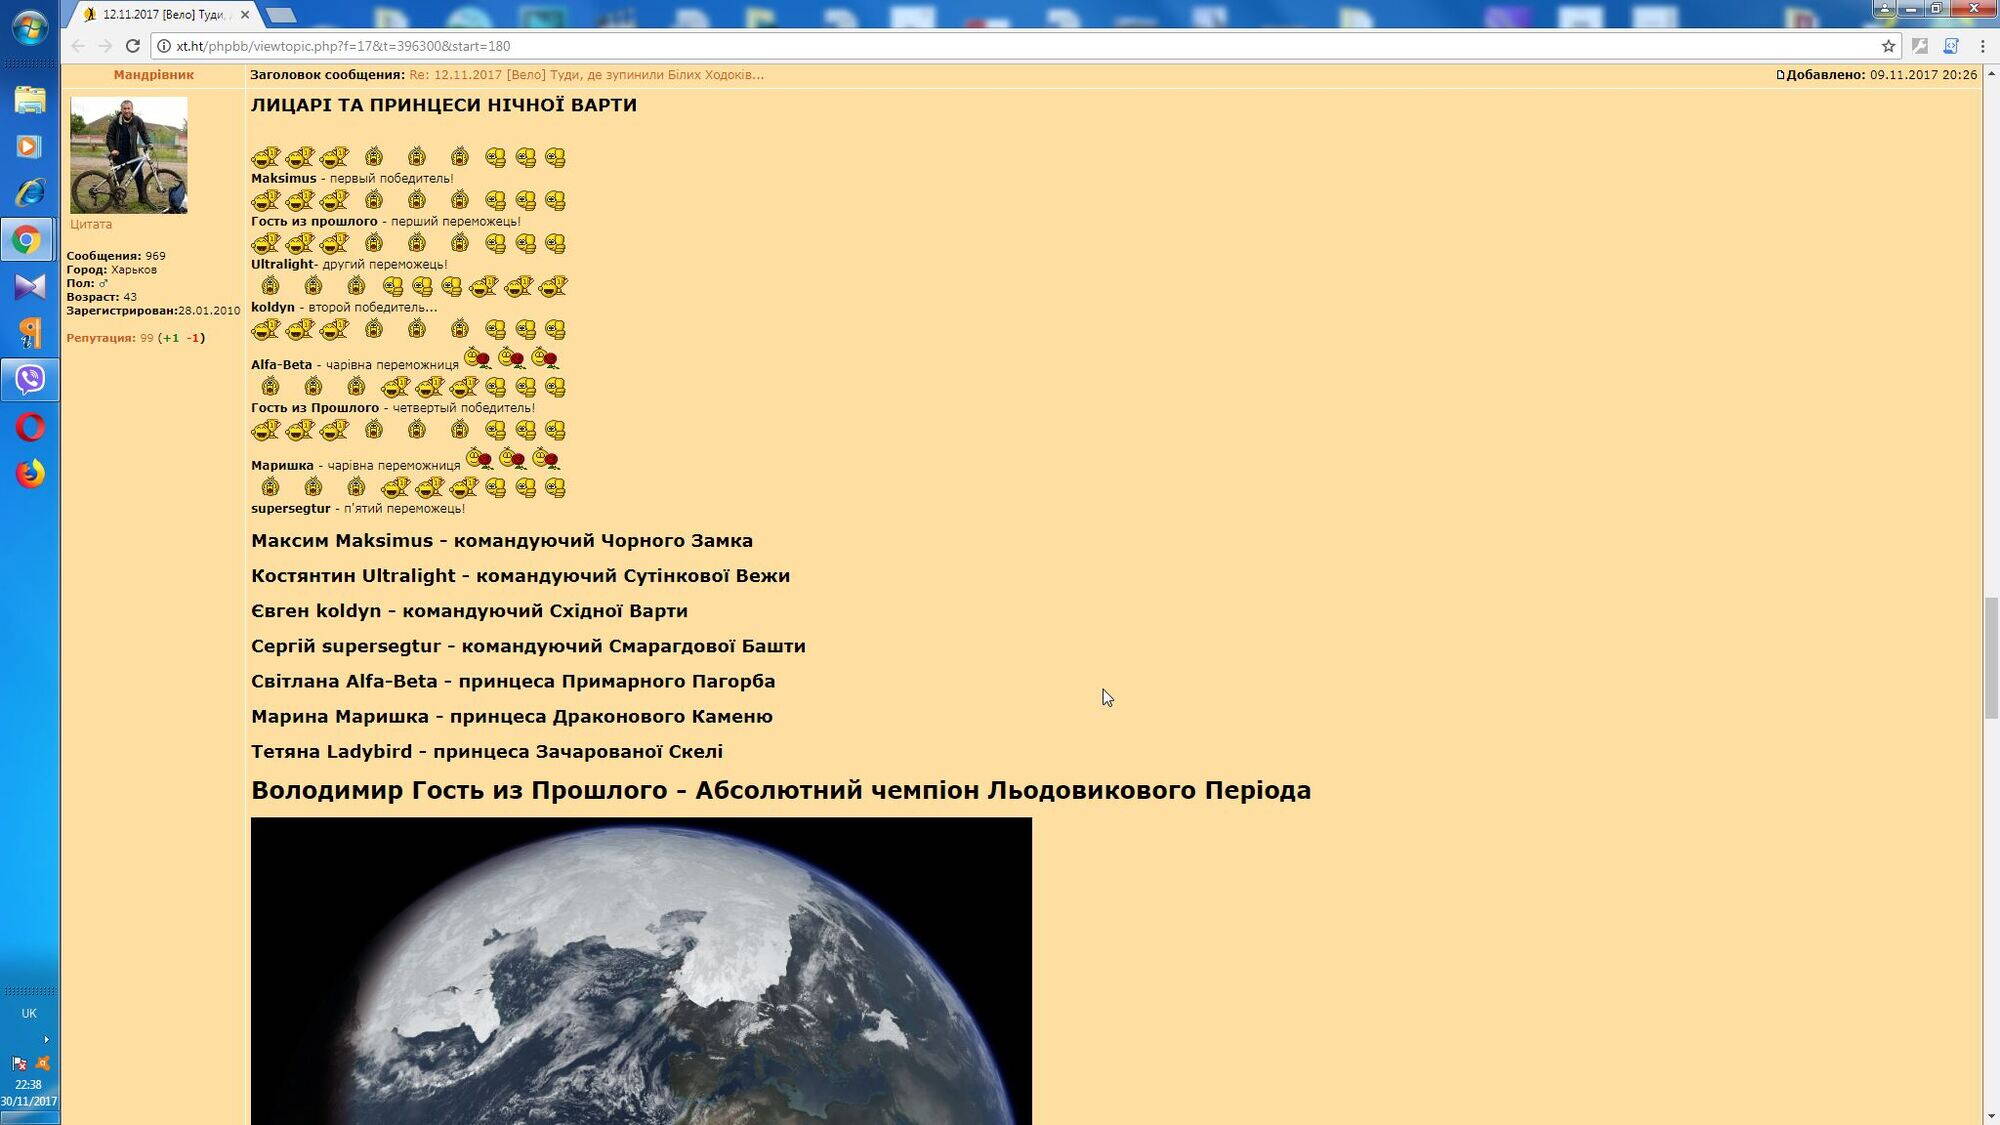Image resolution: width=2000 pixels, height=1125 pixels.
Task: Open Viber from the taskbar
Action: (30, 380)
